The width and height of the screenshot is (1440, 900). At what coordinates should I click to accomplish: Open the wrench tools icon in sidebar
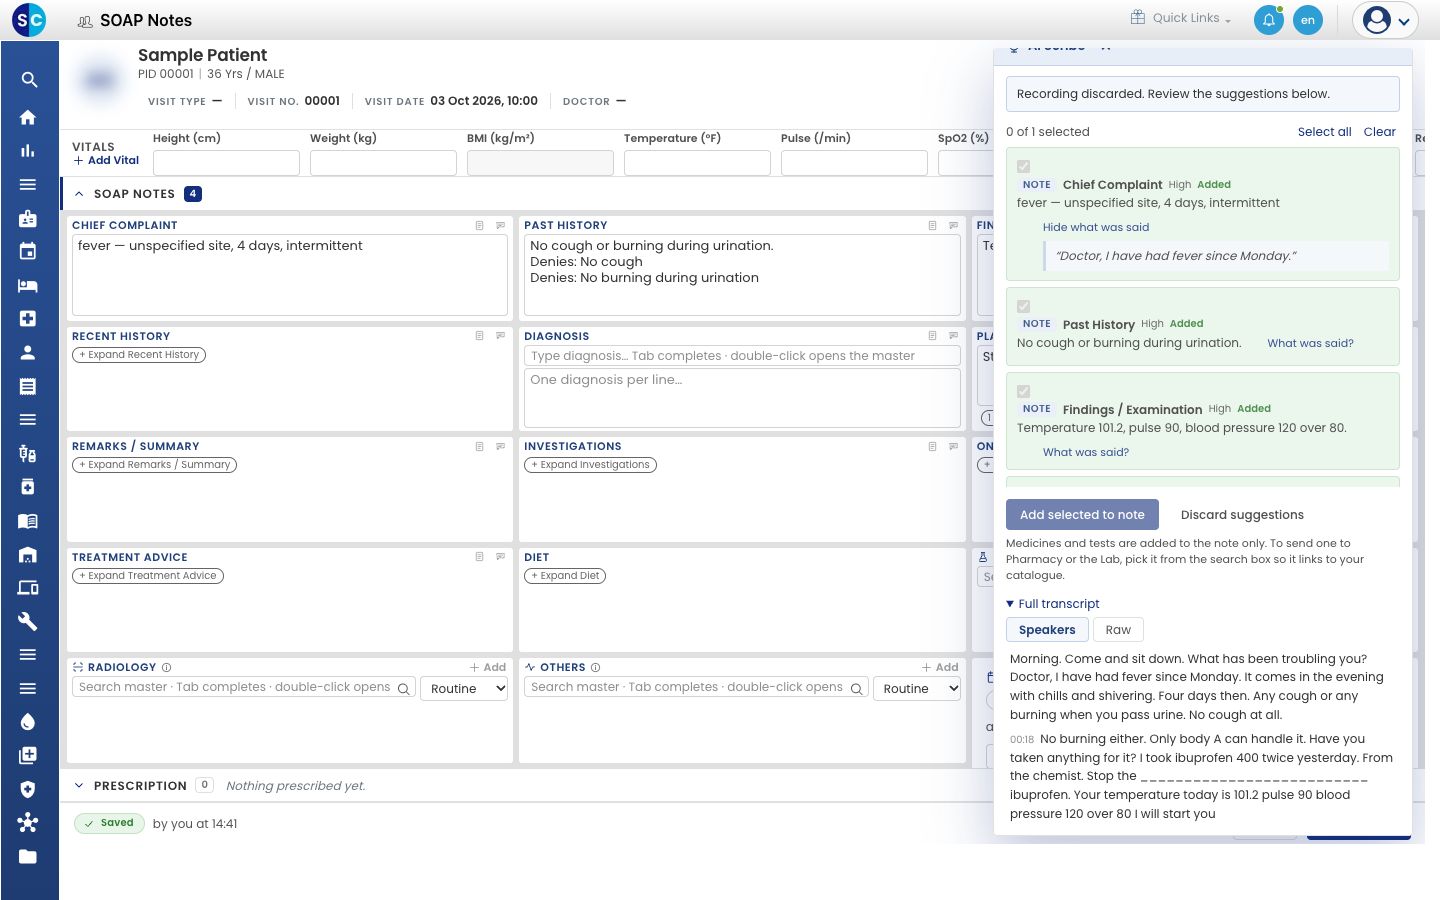pos(28,621)
